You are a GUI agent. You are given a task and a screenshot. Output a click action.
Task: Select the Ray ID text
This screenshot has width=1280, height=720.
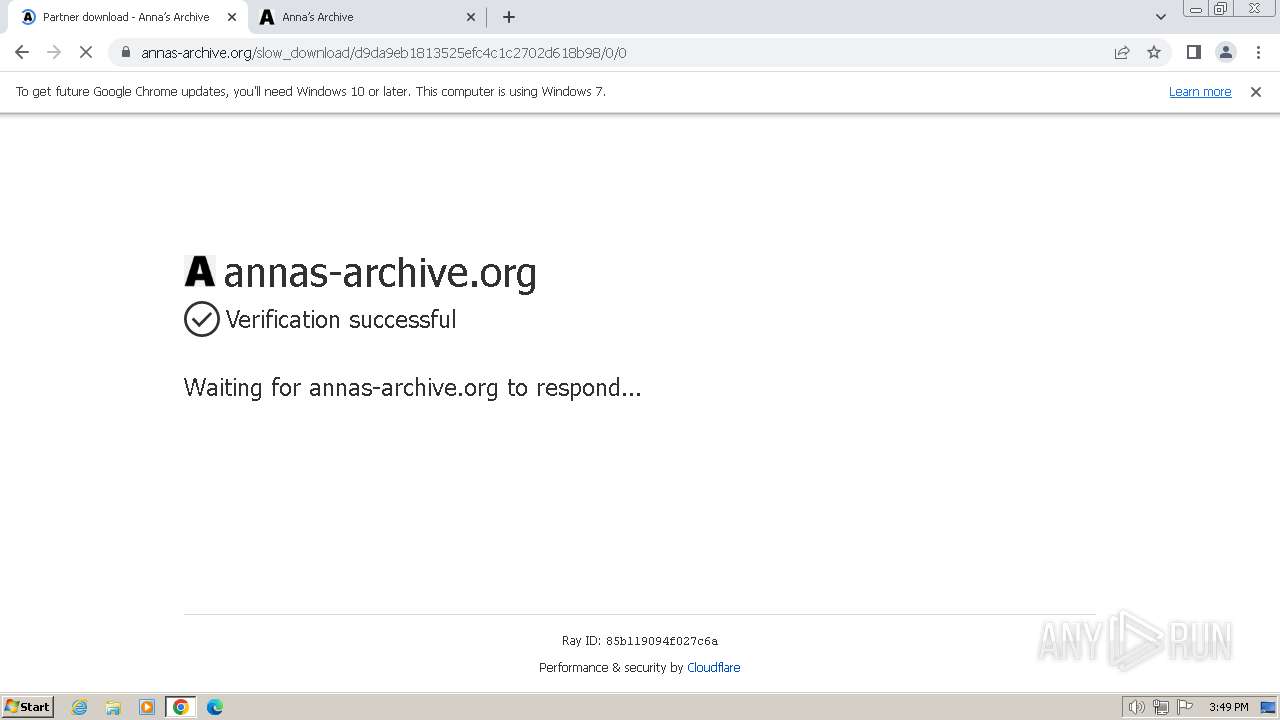pos(640,641)
